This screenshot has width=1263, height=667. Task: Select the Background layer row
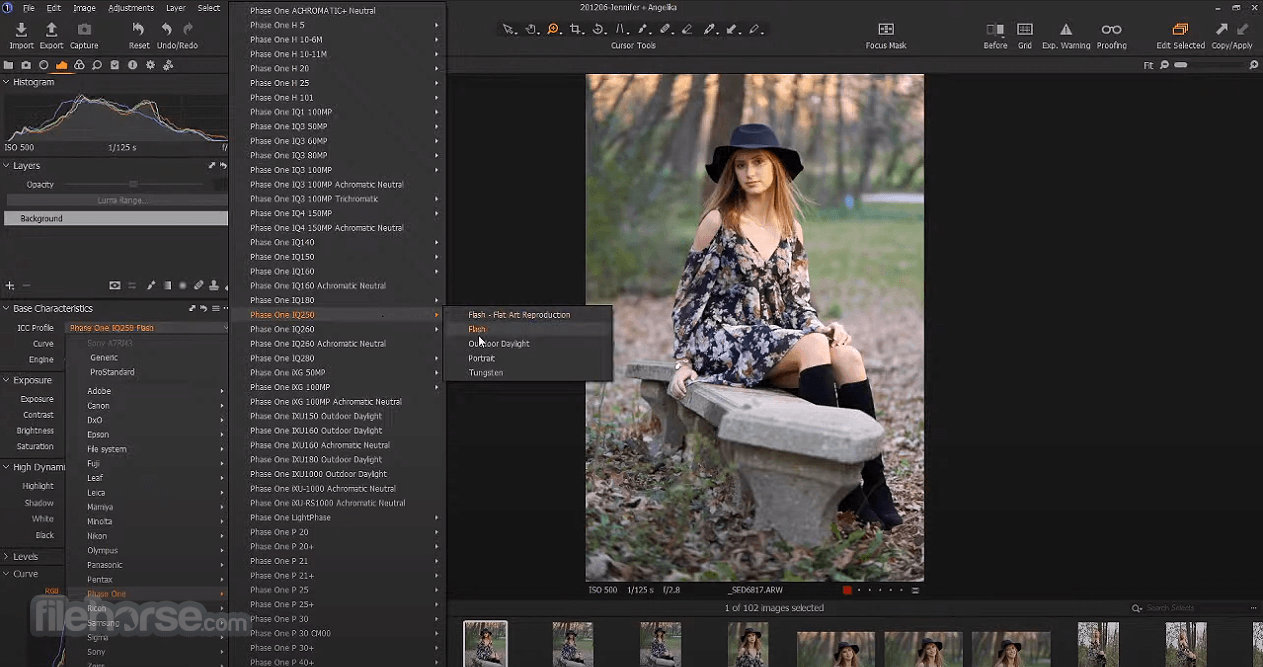click(x=116, y=218)
